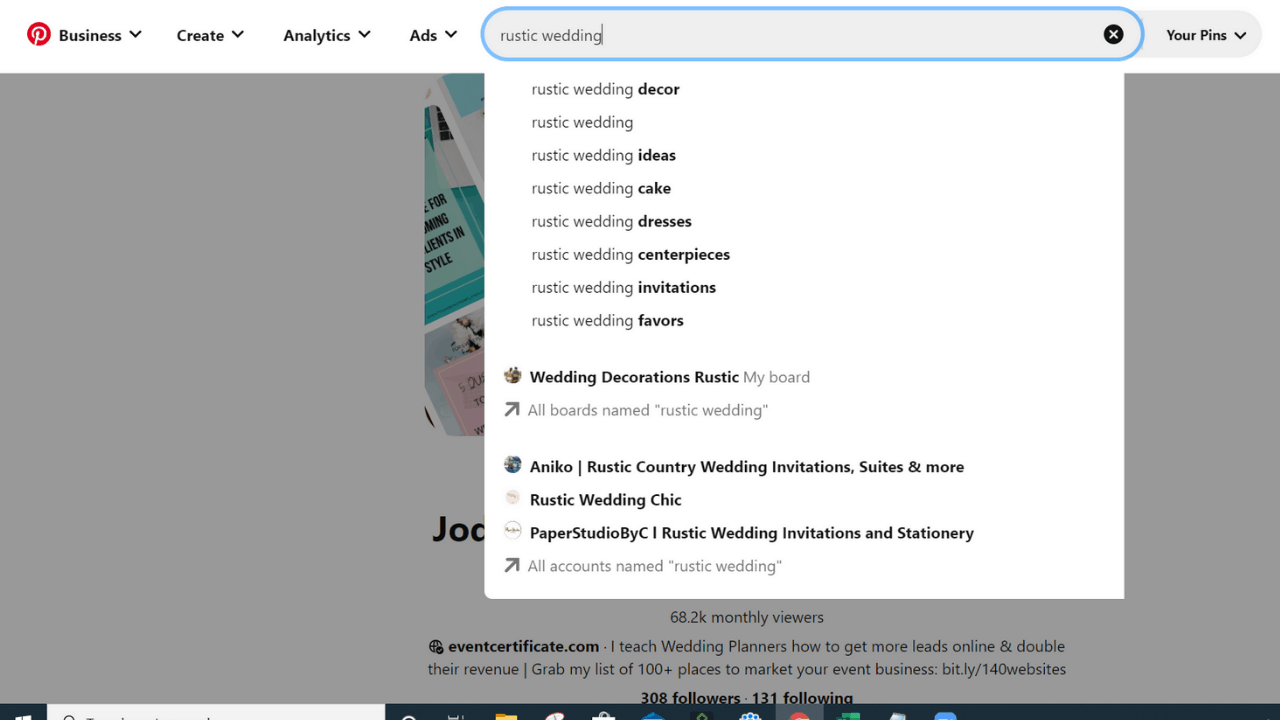Open the Business dropdown menu
Viewport: 1280px width, 720px height.
point(100,35)
